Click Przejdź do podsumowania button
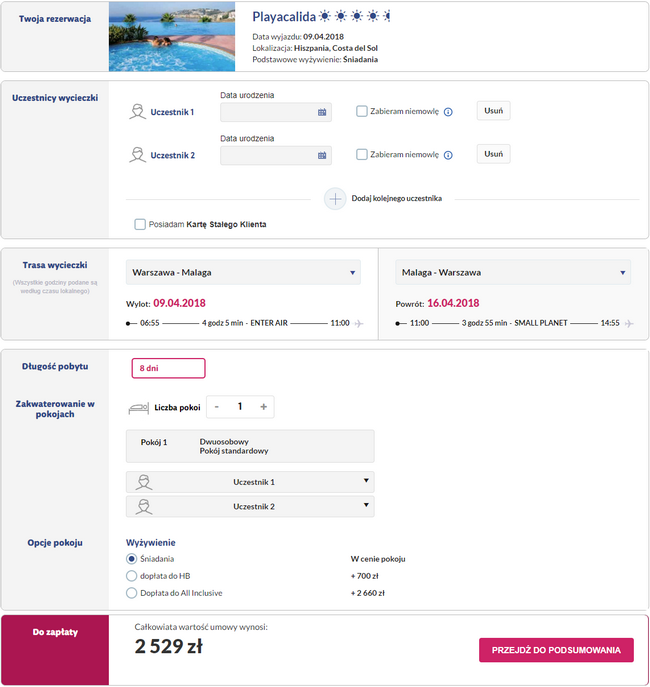The height and width of the screenshot is (687, 650). pos(556,650)
